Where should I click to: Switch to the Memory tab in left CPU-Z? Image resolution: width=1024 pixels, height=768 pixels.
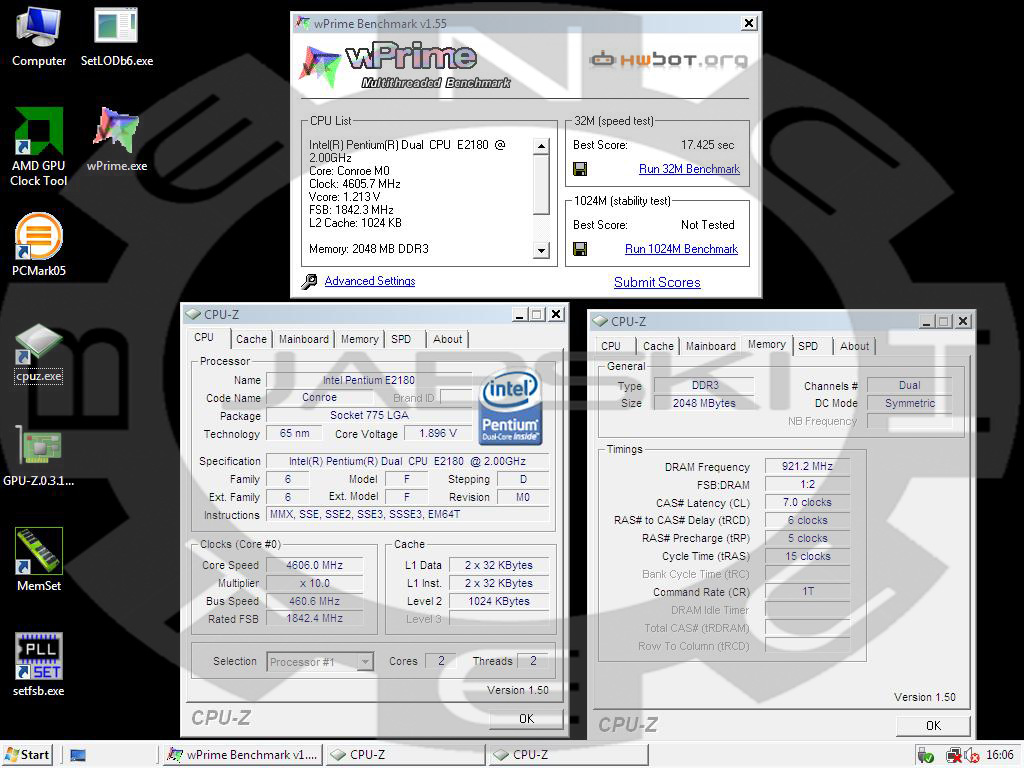(359, 339)
